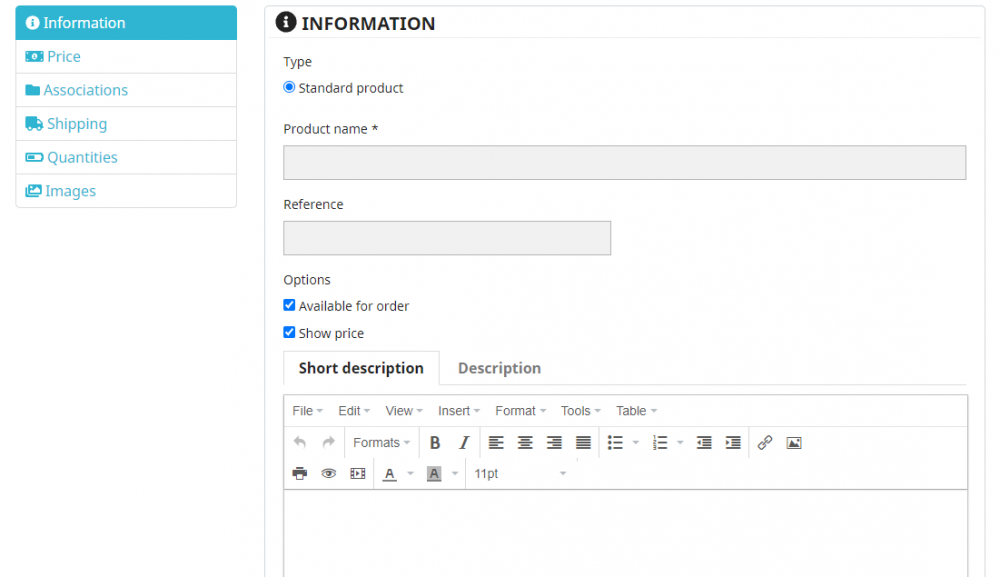Click the print icon in editor toolbar

pyautogui.click(x=299, y=474)
